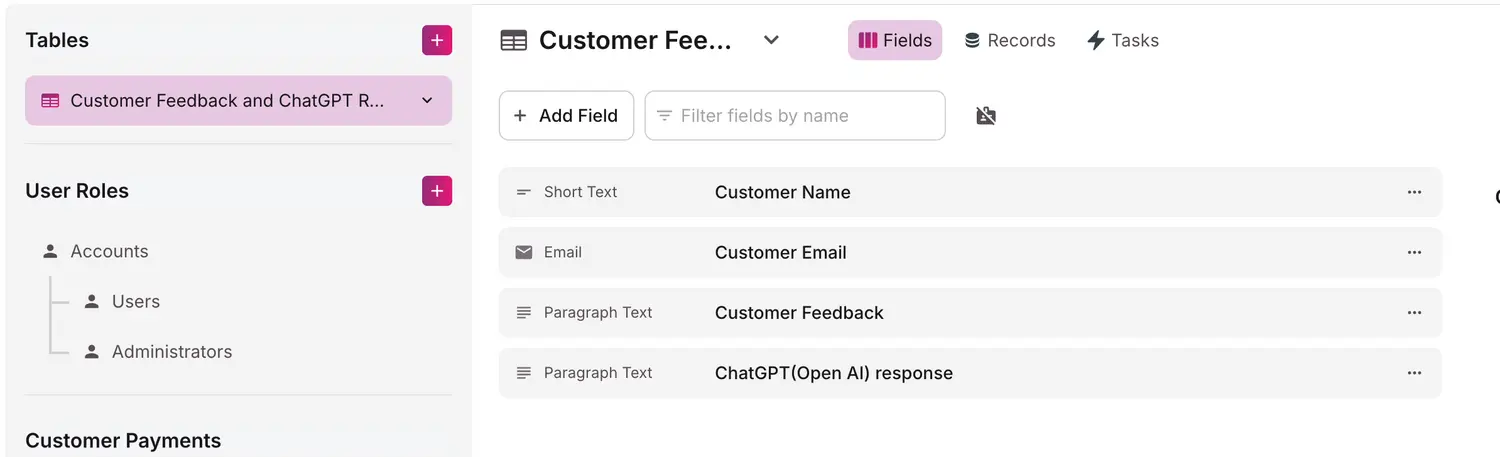
Task: Select the Users role
Action: [x=135, y=302]
